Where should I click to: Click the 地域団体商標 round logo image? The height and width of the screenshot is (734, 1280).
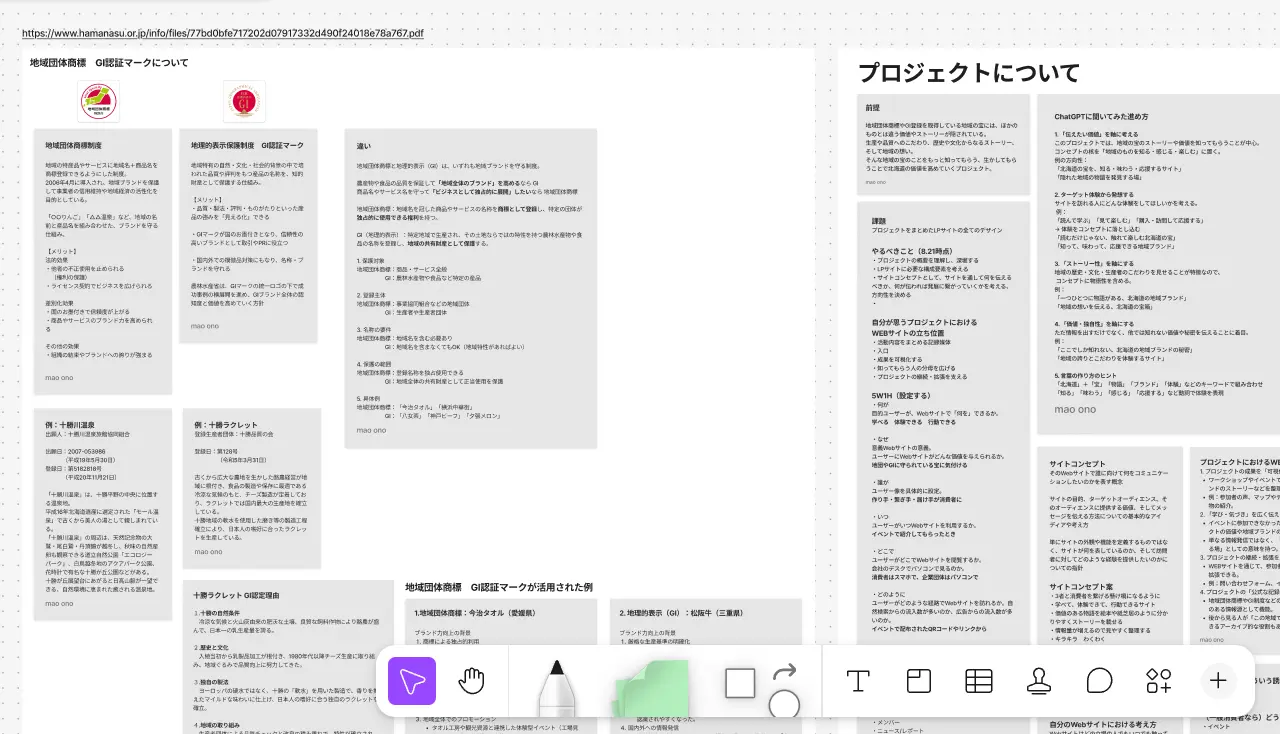click(98, 102)
